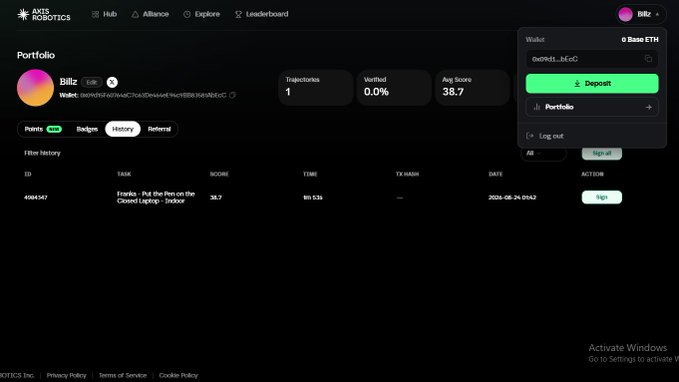Screen dimensions: 679x382
Task: Click the Portfolio arrow icon
Action: tap(648, 107)
